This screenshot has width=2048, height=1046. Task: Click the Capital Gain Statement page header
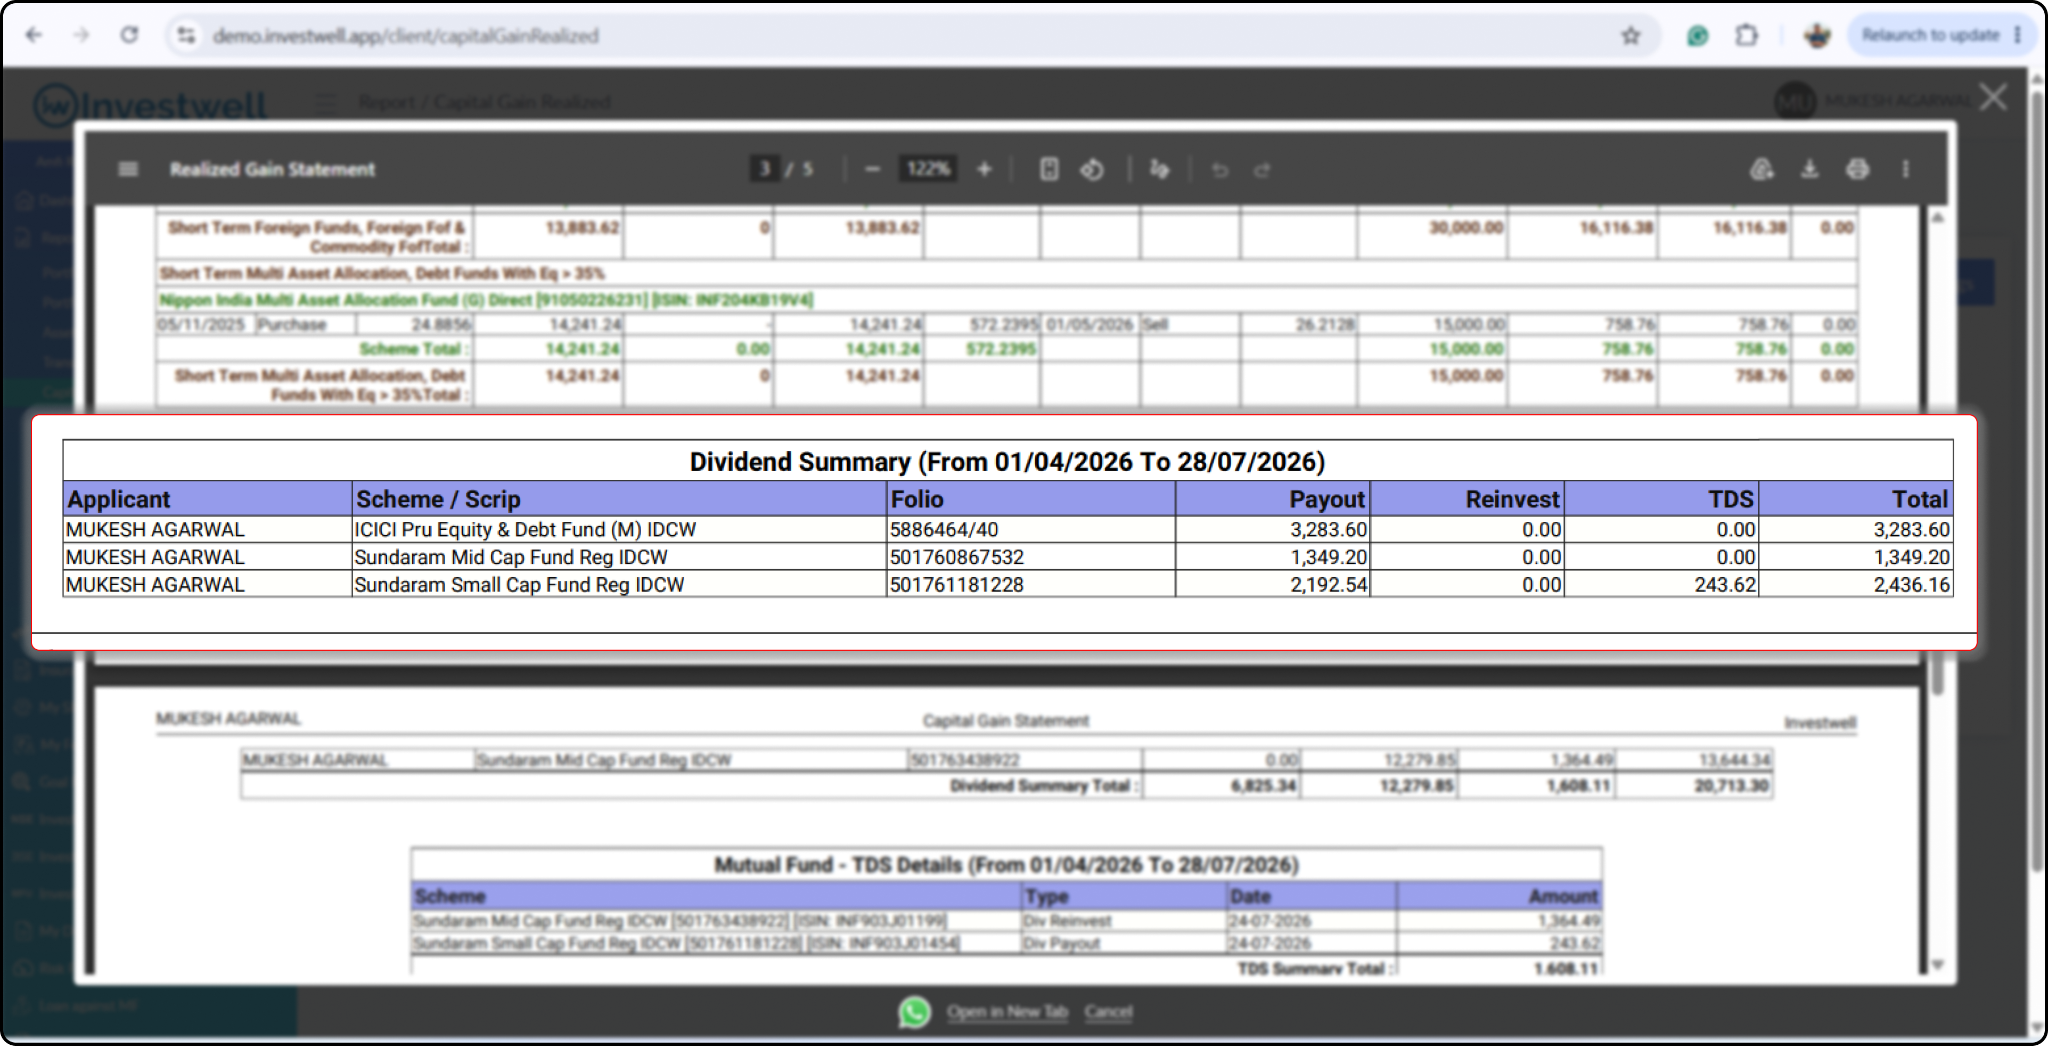click(1006, 721)
